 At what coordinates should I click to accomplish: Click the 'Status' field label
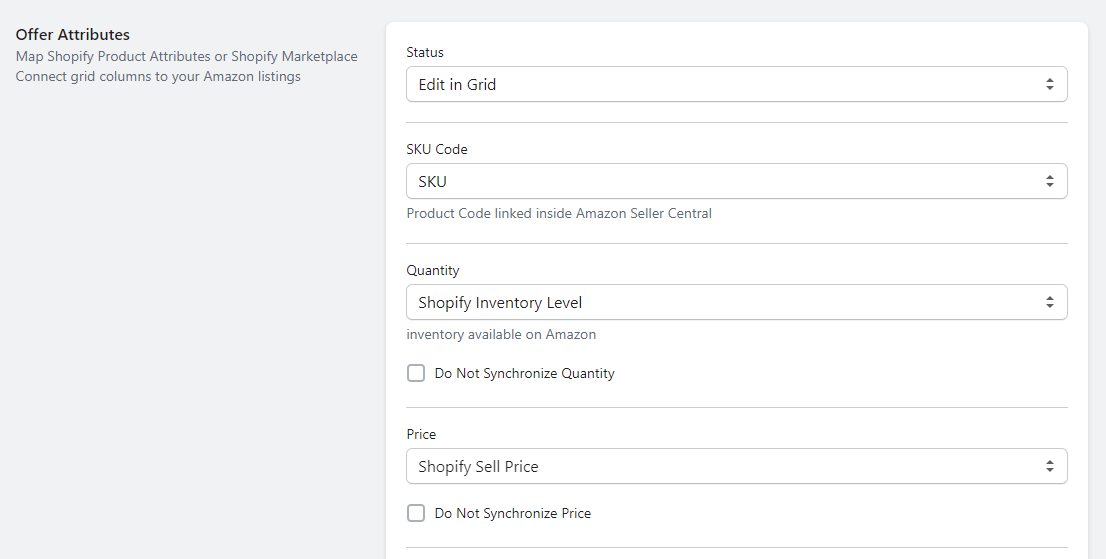click(x=425, y=52)
